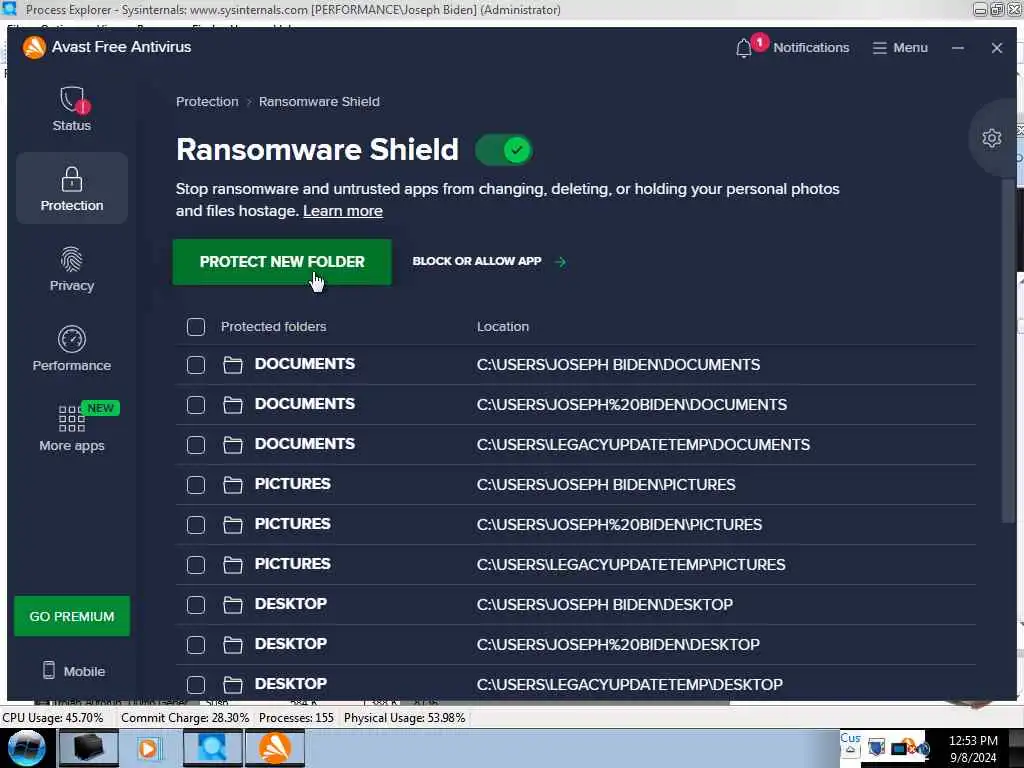Image resolution: width=1024 pixels, height=768 pixels.
Task: Open the first pinned taskbar program
Action: pos(88,748)
